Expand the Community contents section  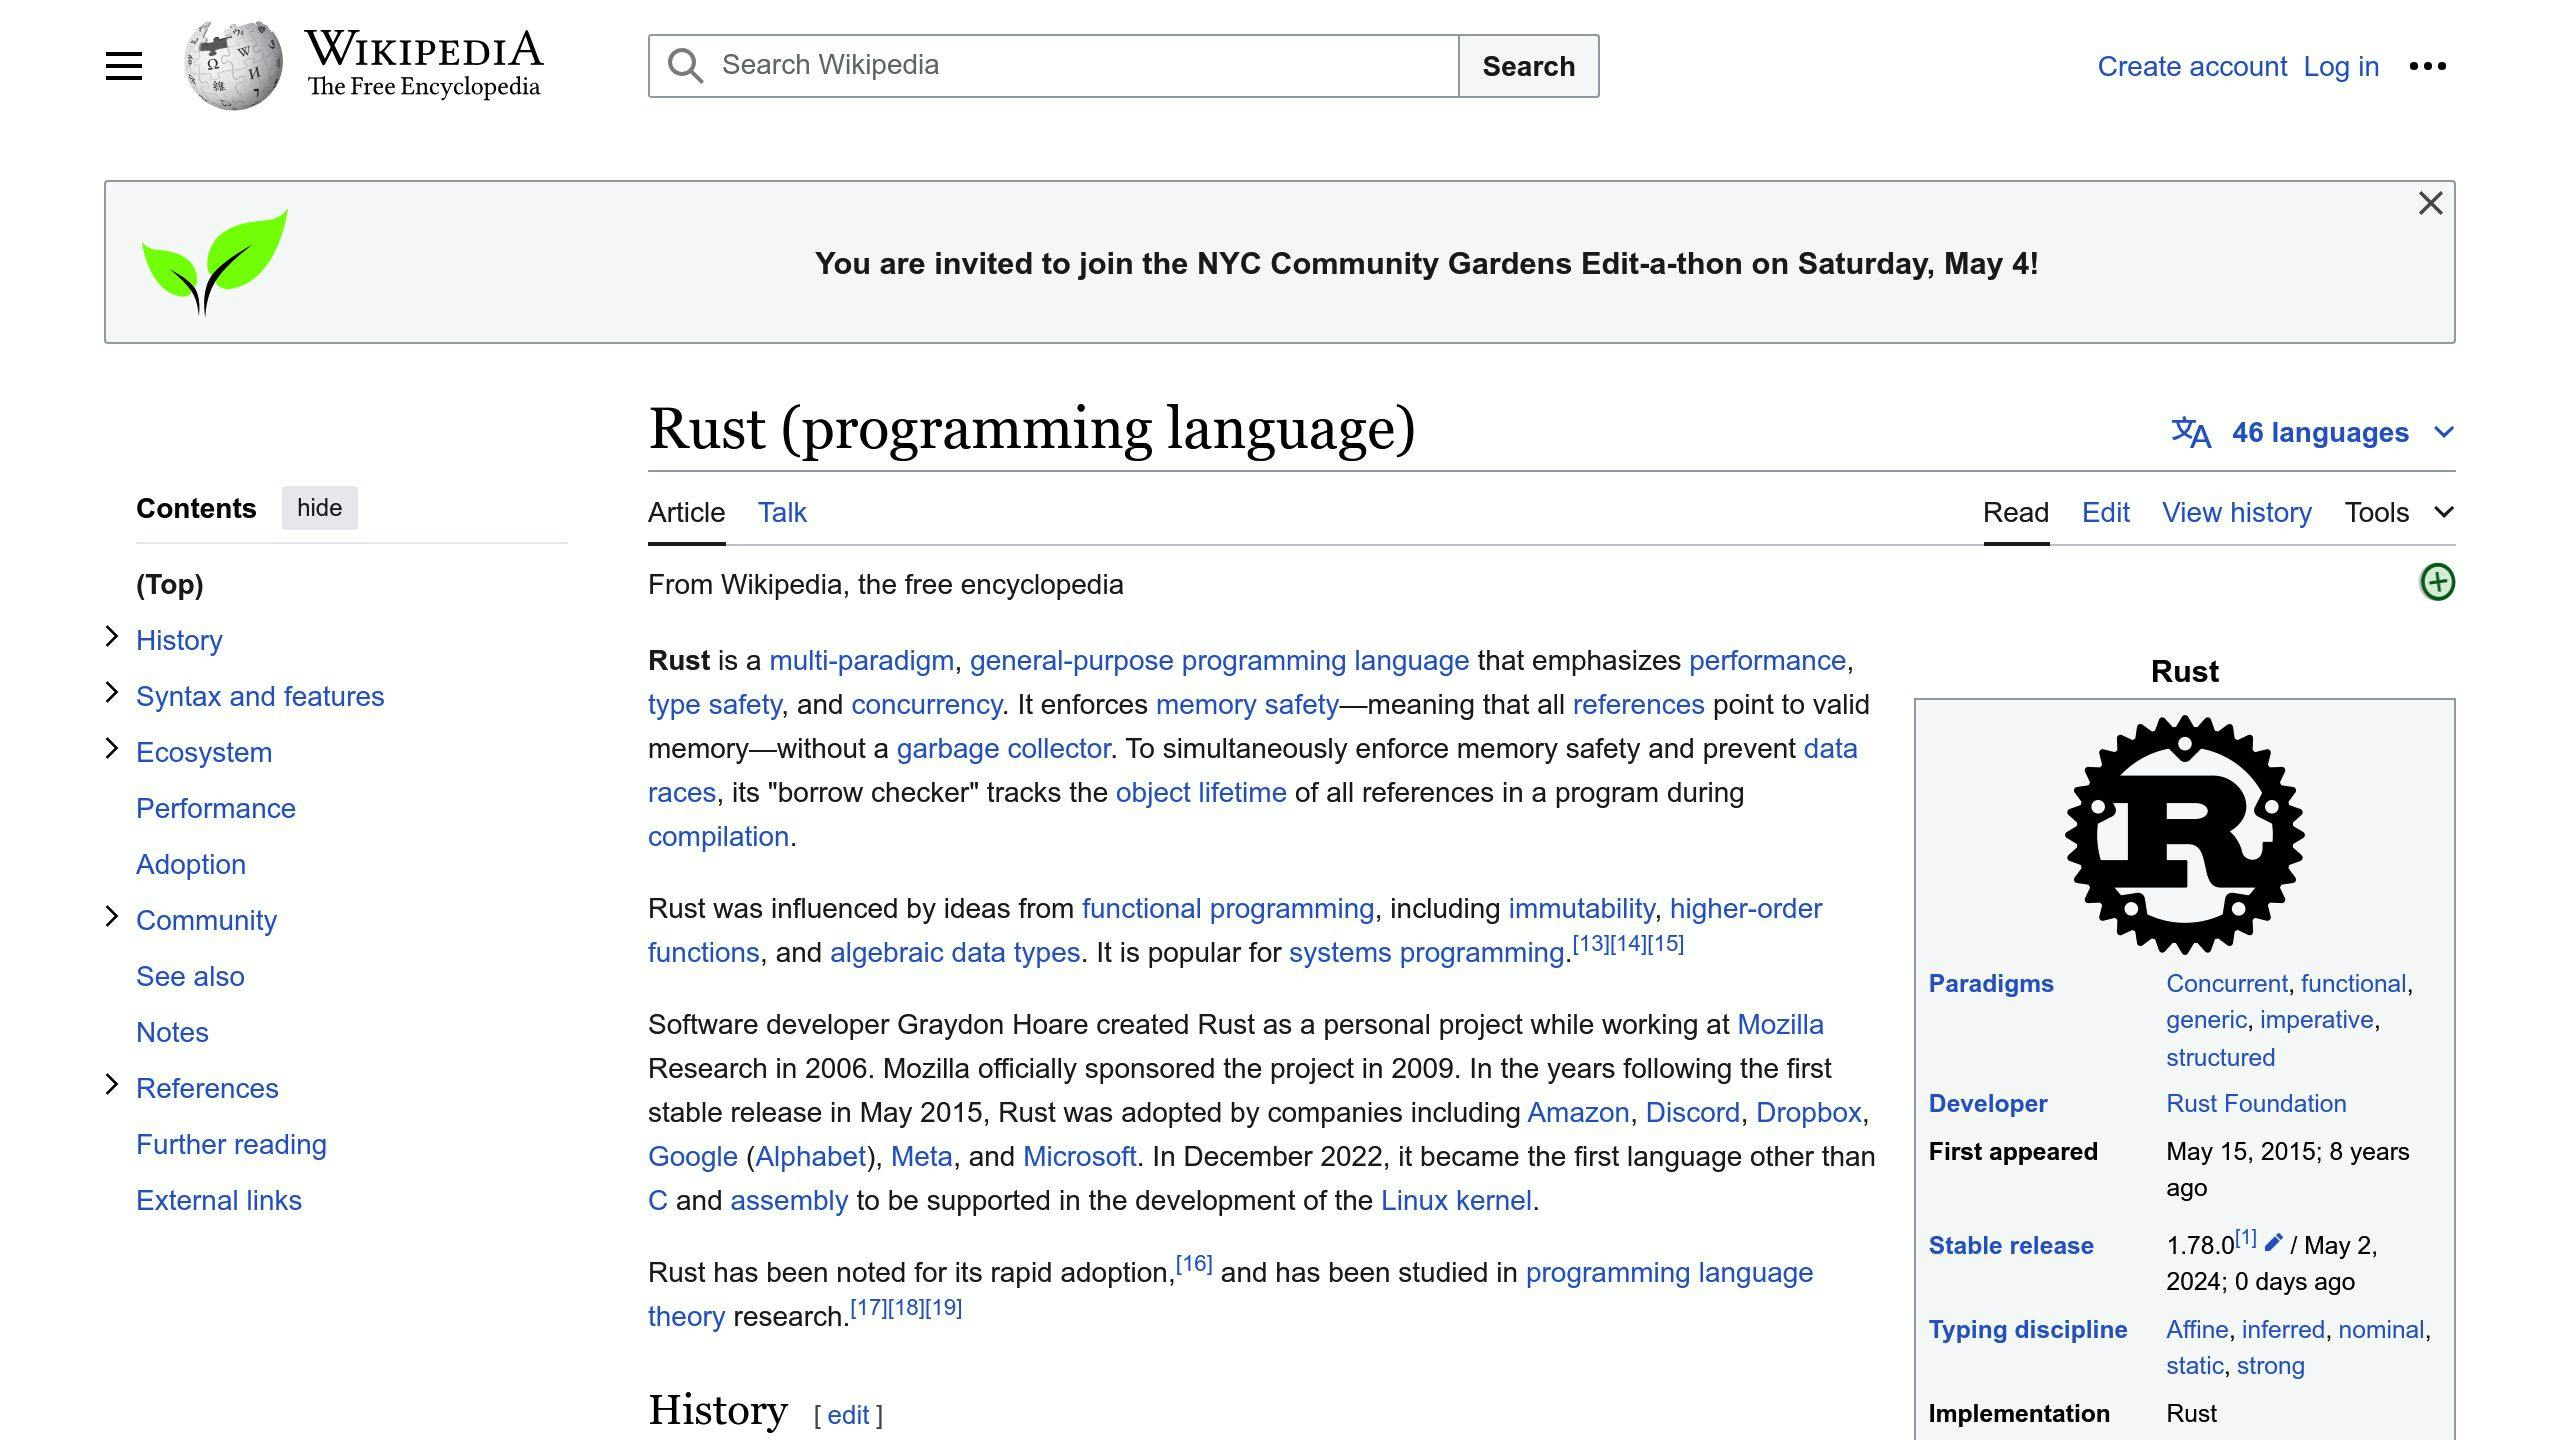pyautogui.click(x=112, y=917)
